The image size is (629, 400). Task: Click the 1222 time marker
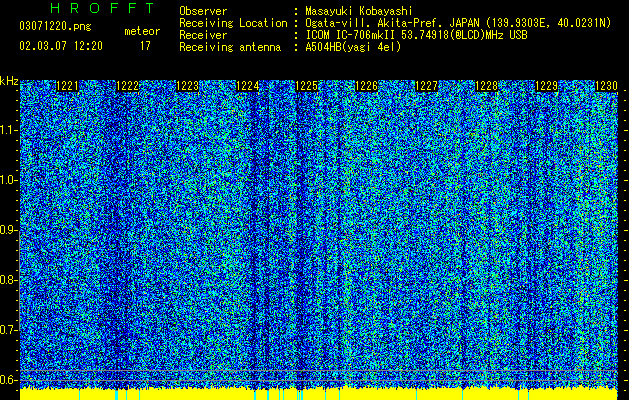tap(127, 86)
